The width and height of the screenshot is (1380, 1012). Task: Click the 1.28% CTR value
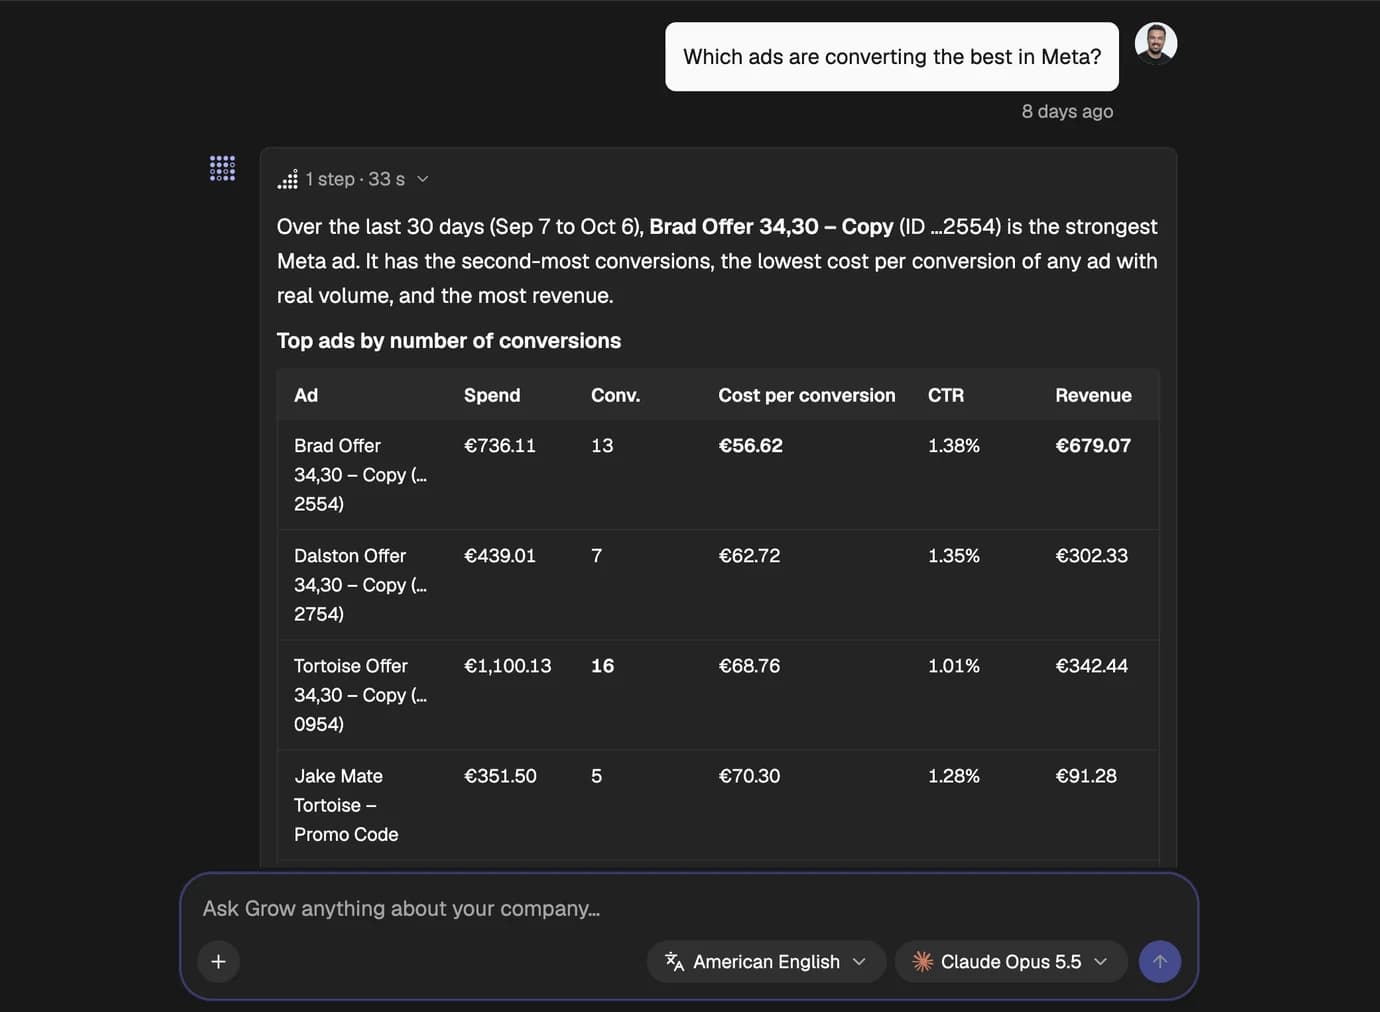954,775
